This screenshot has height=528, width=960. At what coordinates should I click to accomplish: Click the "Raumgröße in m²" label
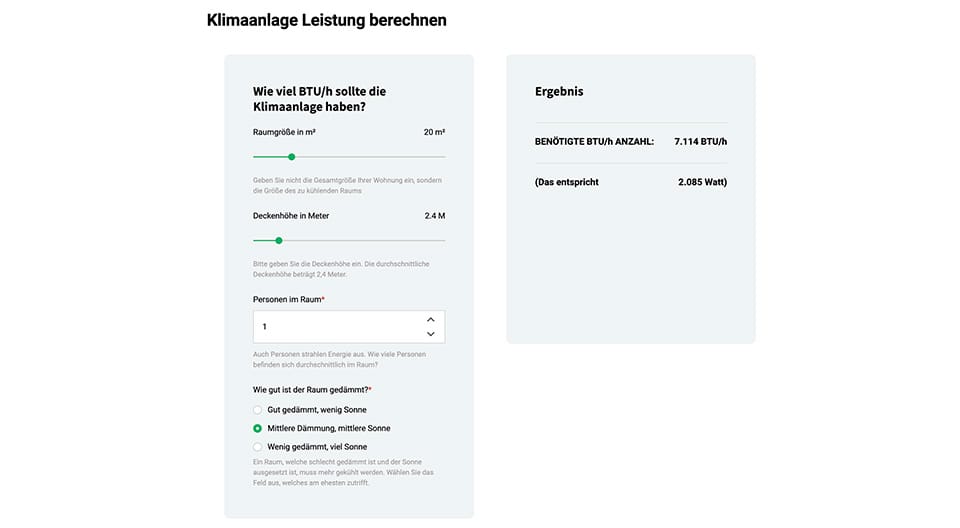click(285, 132)
